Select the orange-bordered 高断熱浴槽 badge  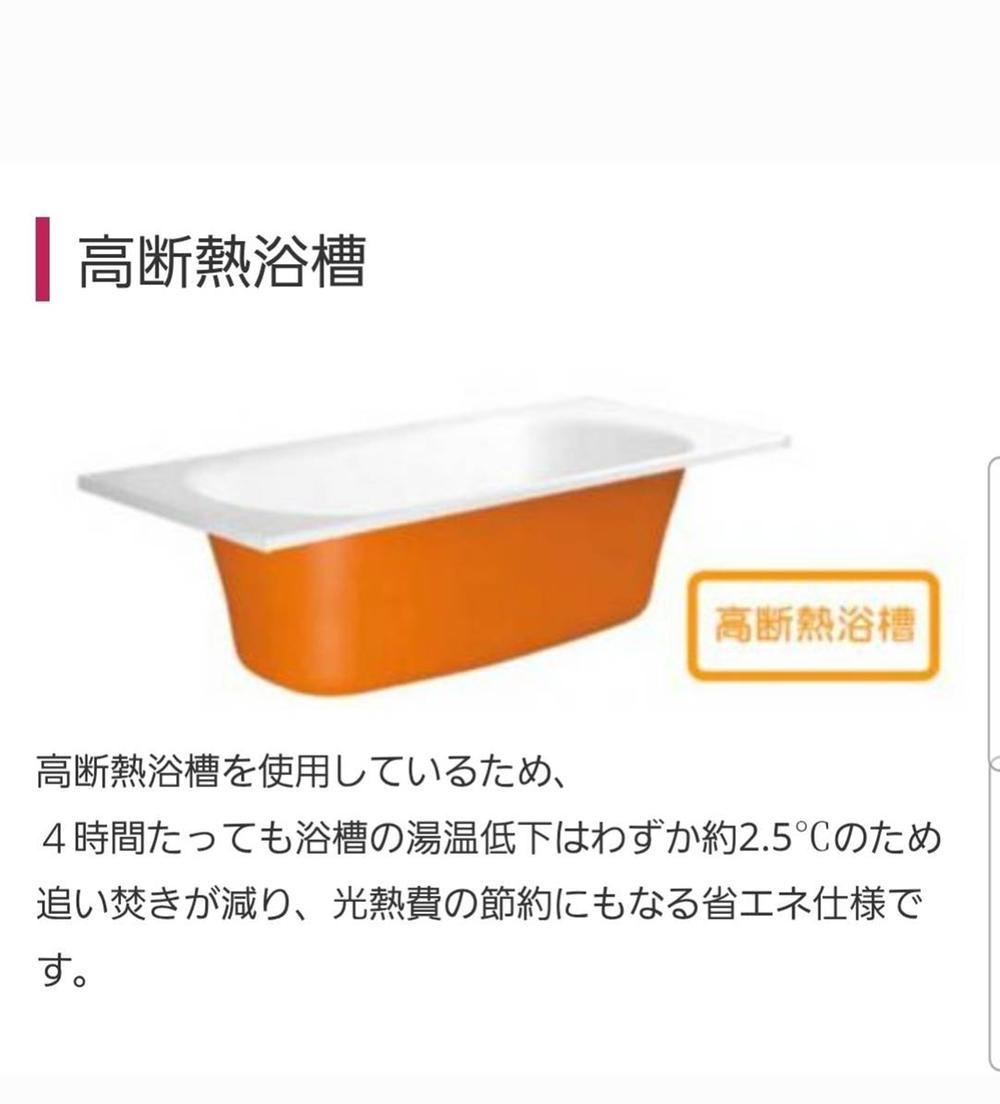pos(813,625)
